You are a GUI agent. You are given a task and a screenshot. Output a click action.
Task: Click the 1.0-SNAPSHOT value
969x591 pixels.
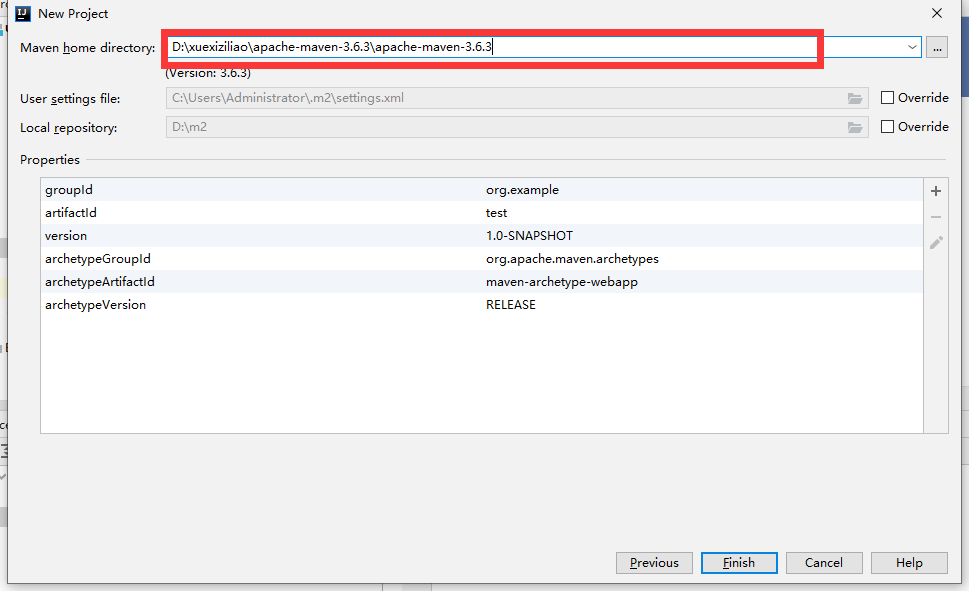point(529,236)
